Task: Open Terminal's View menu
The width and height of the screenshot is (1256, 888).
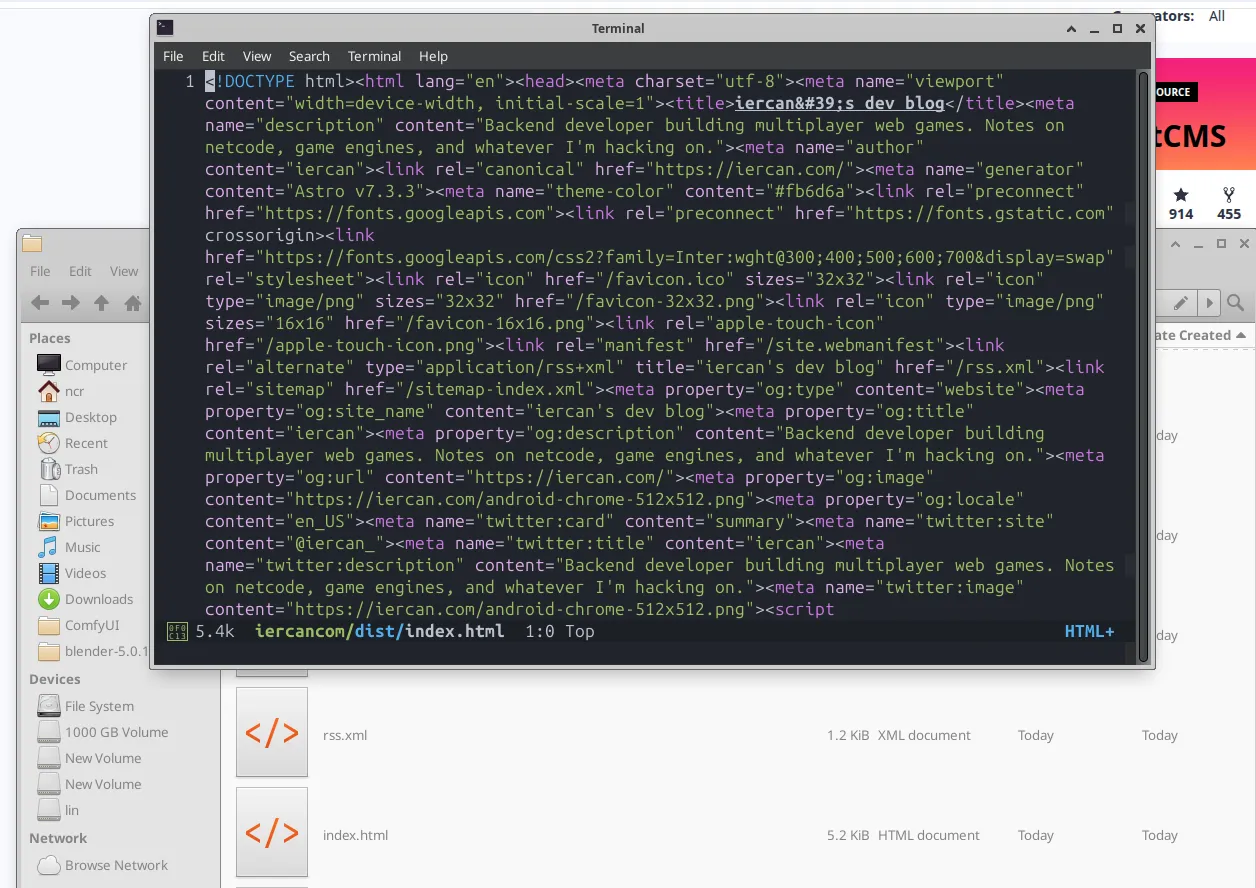Action: tap(257, 56)
